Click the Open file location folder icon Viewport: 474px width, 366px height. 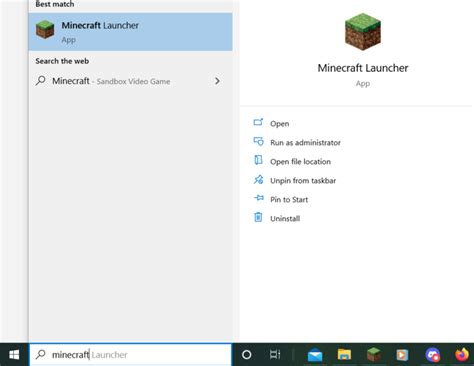pos(258,160)
